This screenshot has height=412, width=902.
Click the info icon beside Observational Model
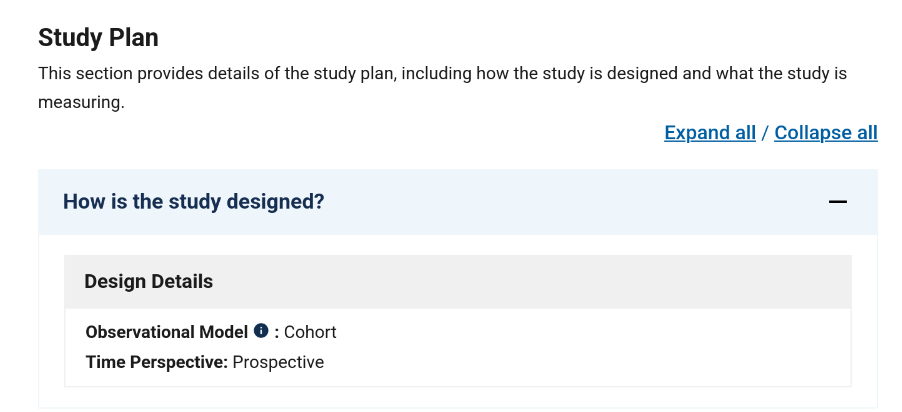coord(261,331)
